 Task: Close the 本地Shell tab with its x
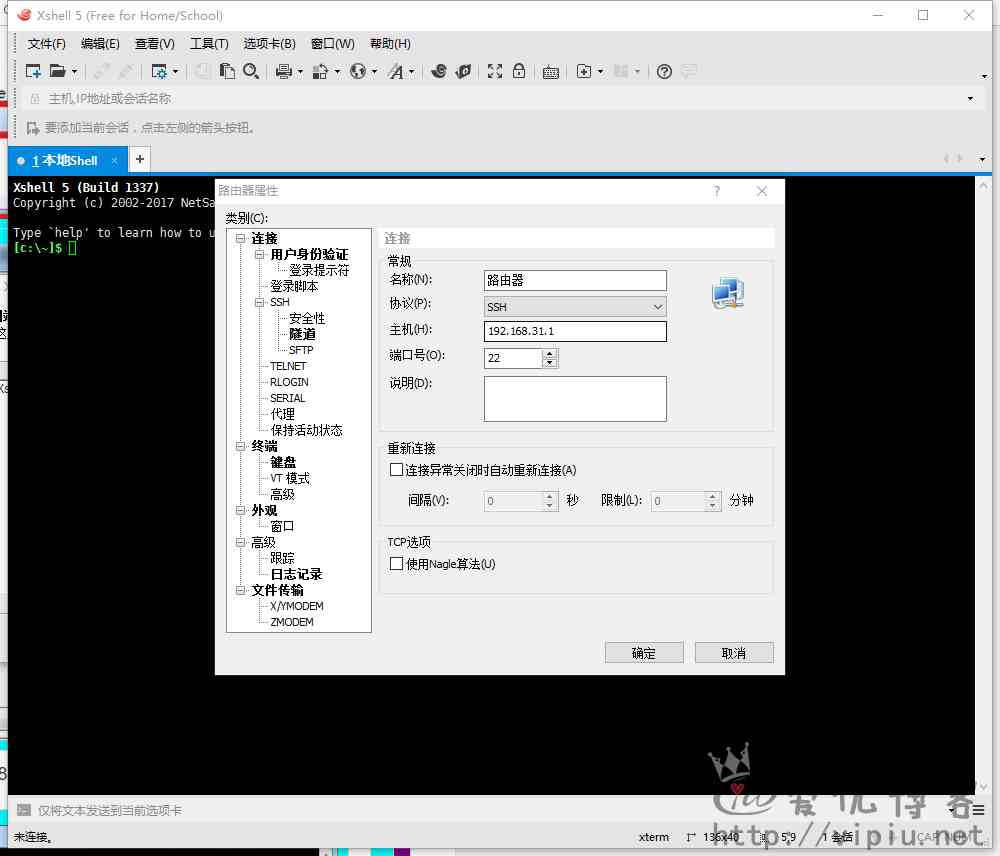tap(114, 161)
